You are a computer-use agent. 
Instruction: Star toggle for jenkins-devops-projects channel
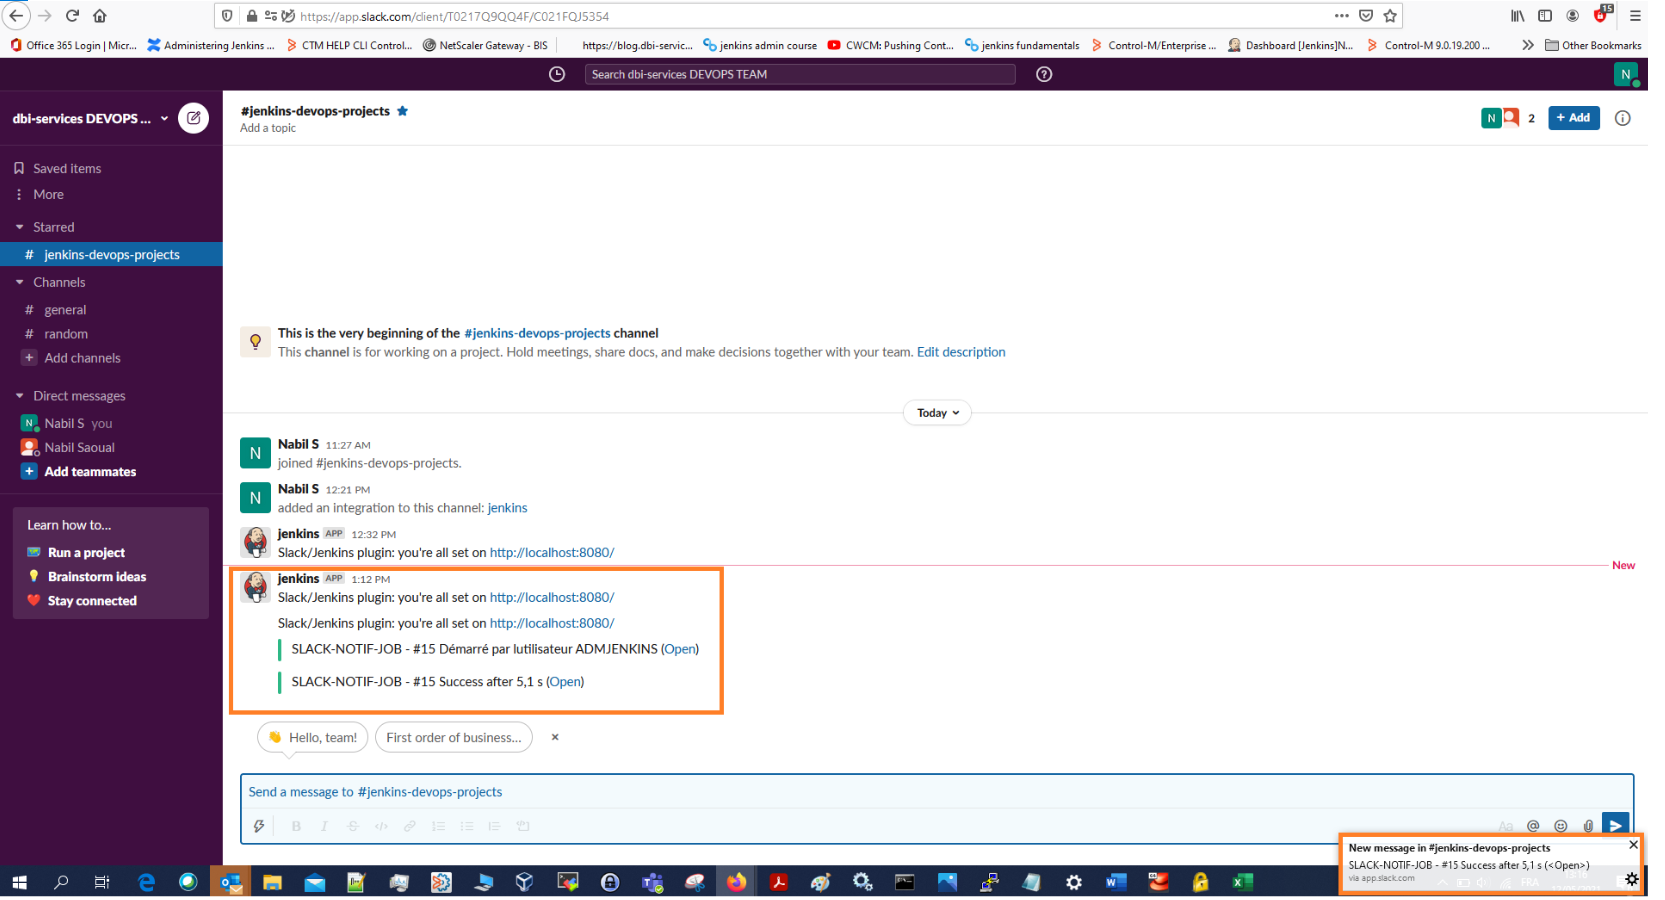coord(402,111)
